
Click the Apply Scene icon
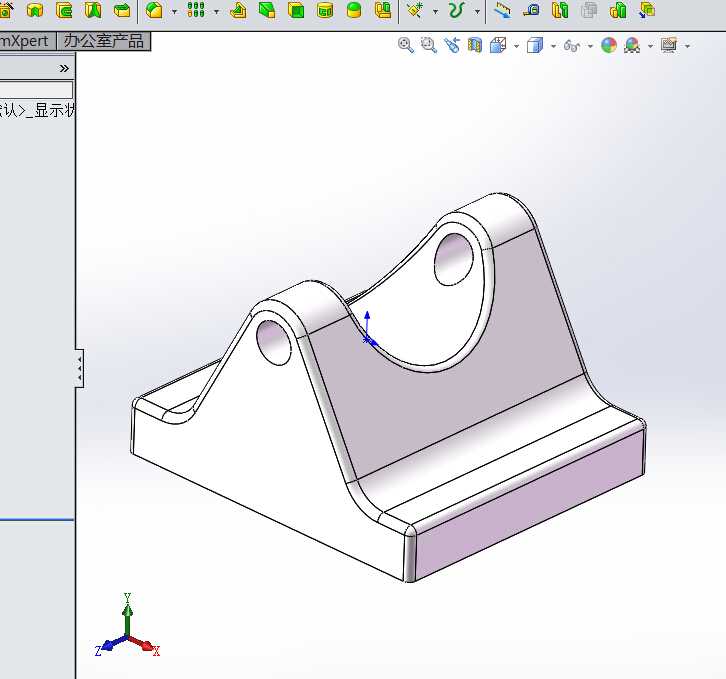[x=632, y=45]
